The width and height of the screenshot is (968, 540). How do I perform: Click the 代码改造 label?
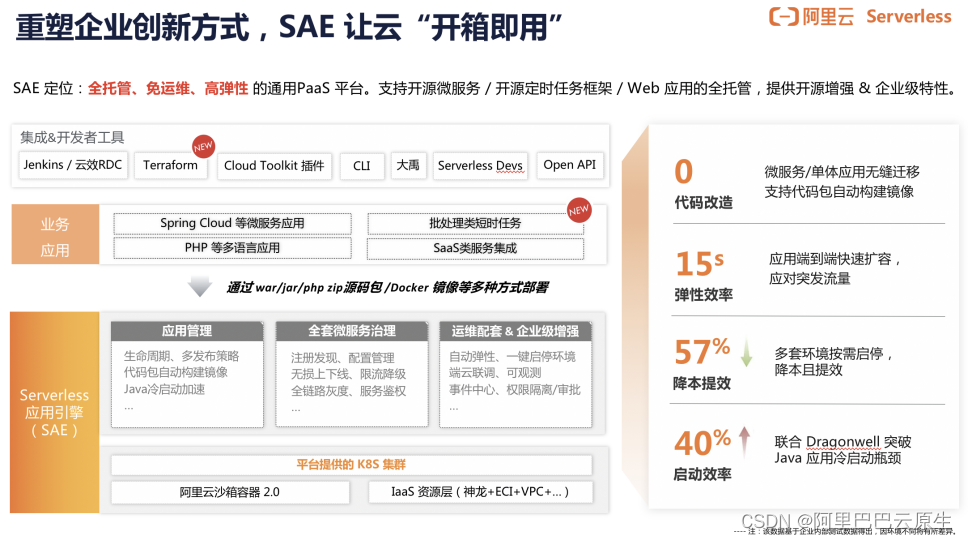pos(703,202)
